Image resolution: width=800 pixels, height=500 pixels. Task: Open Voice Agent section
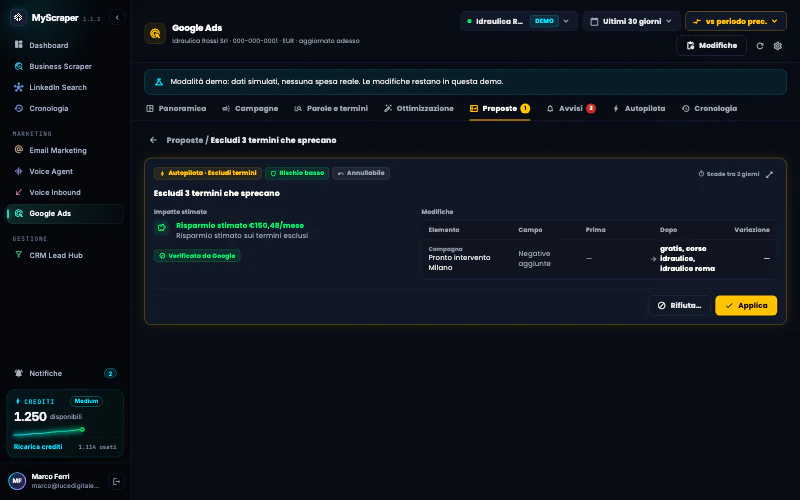pos(65,171)
